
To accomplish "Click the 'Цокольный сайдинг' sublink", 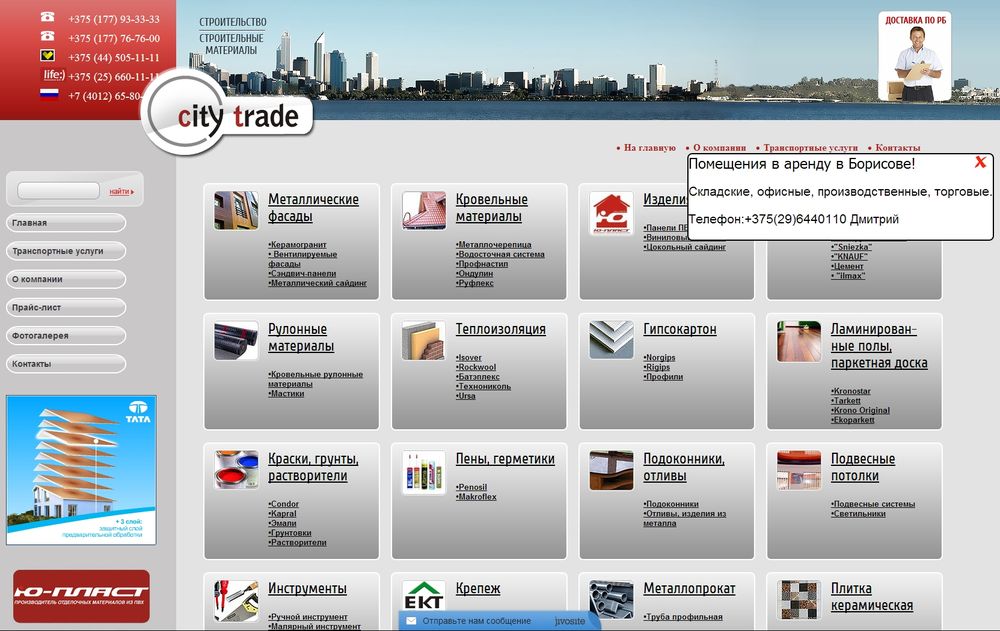I will pyautogui.click(x=685, y=247).
